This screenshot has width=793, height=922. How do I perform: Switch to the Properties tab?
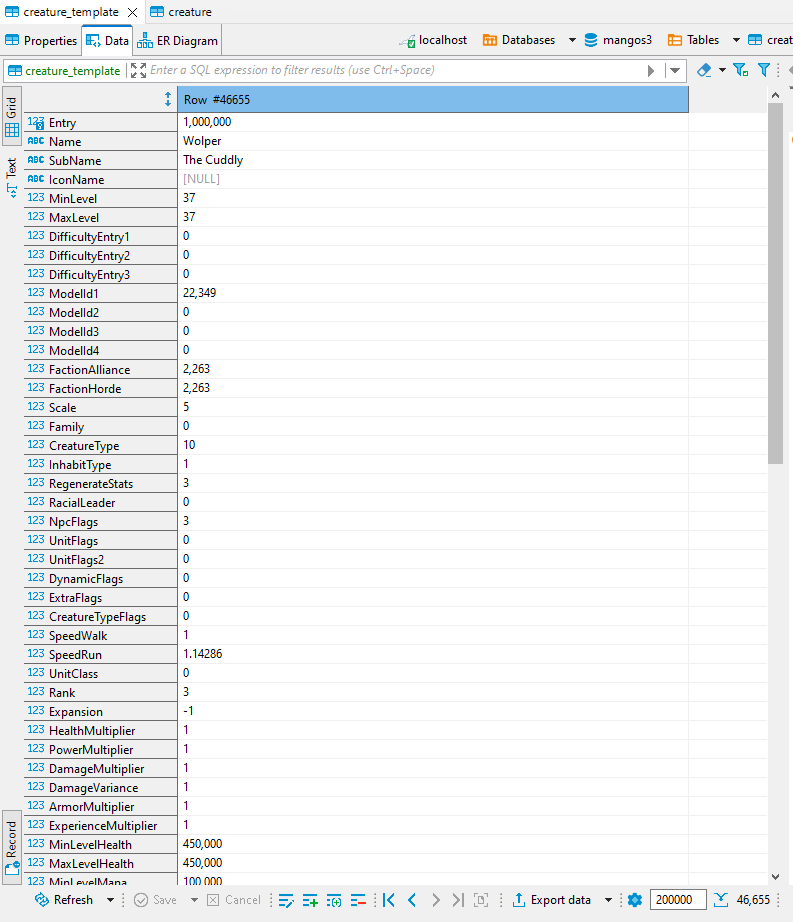coord(41,41)
